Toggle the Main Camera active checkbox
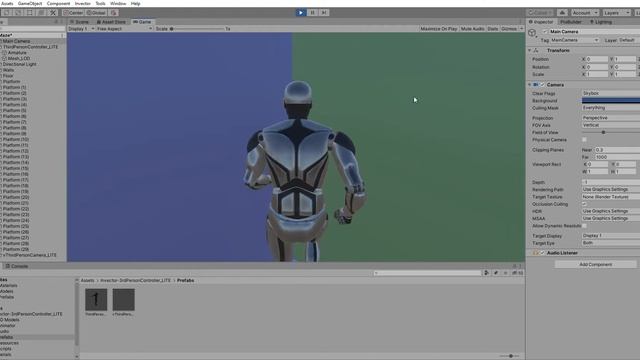This screenshot has width=640, height=360. click(545, 31)
